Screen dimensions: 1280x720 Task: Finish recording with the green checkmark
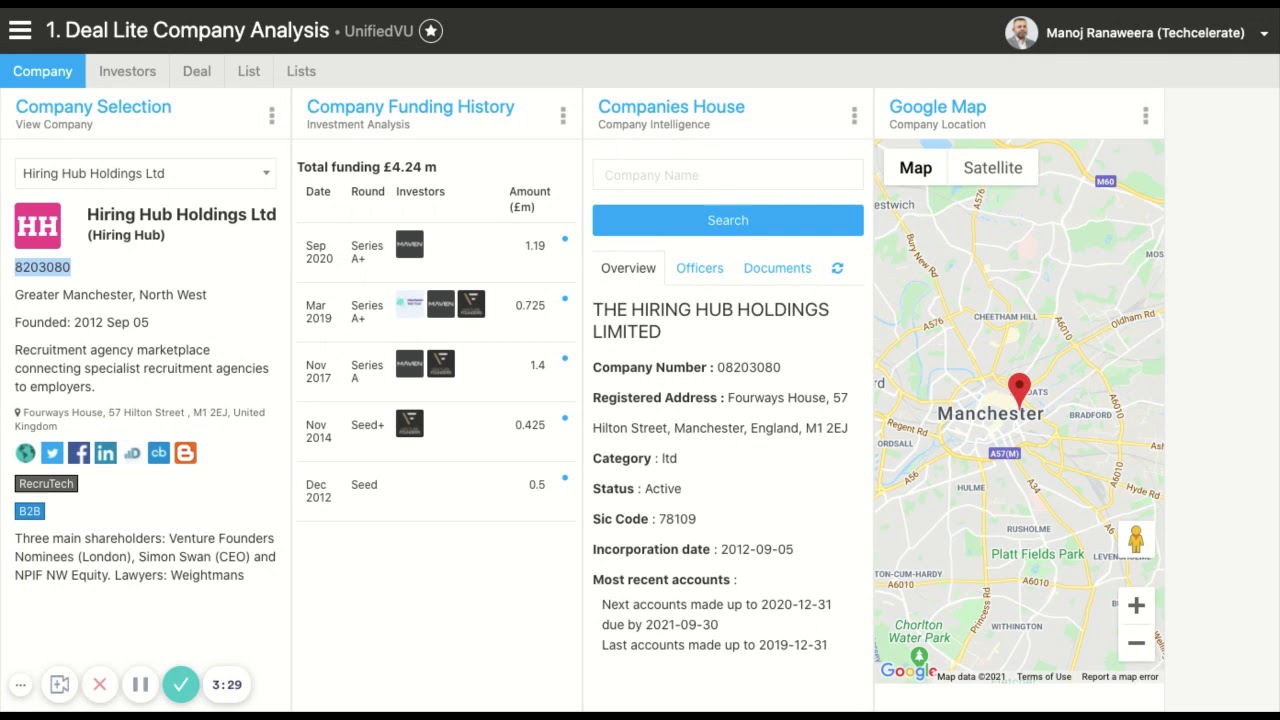click(181, 685)
